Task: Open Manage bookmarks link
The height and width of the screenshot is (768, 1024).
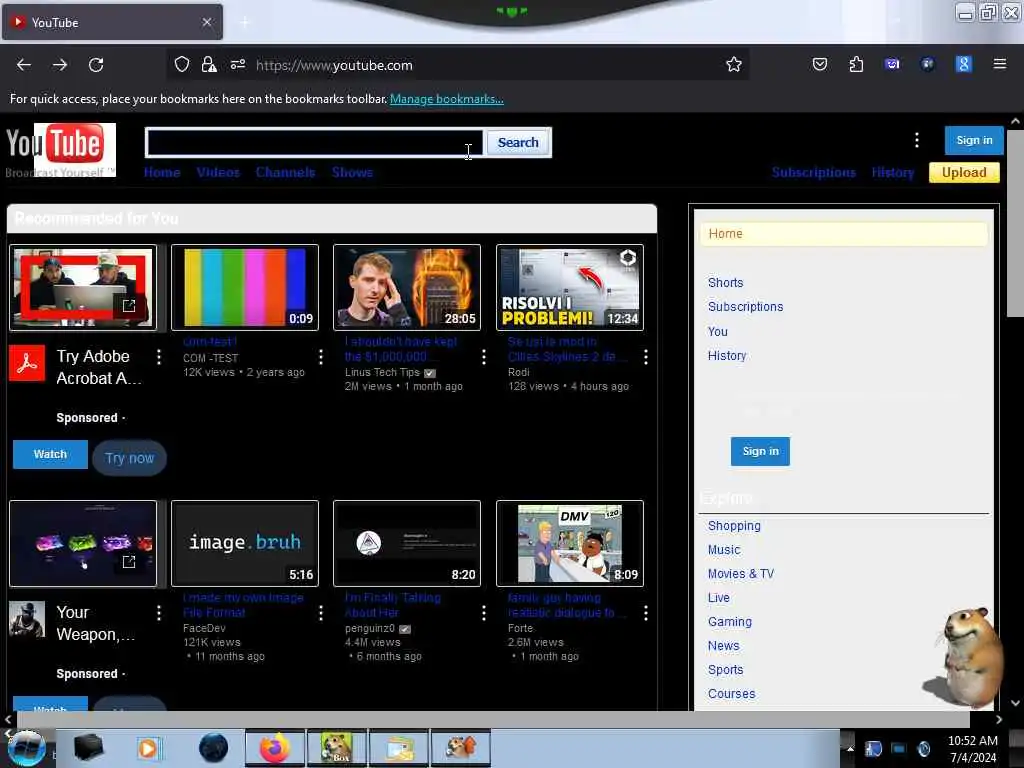Action: point(447,99)
